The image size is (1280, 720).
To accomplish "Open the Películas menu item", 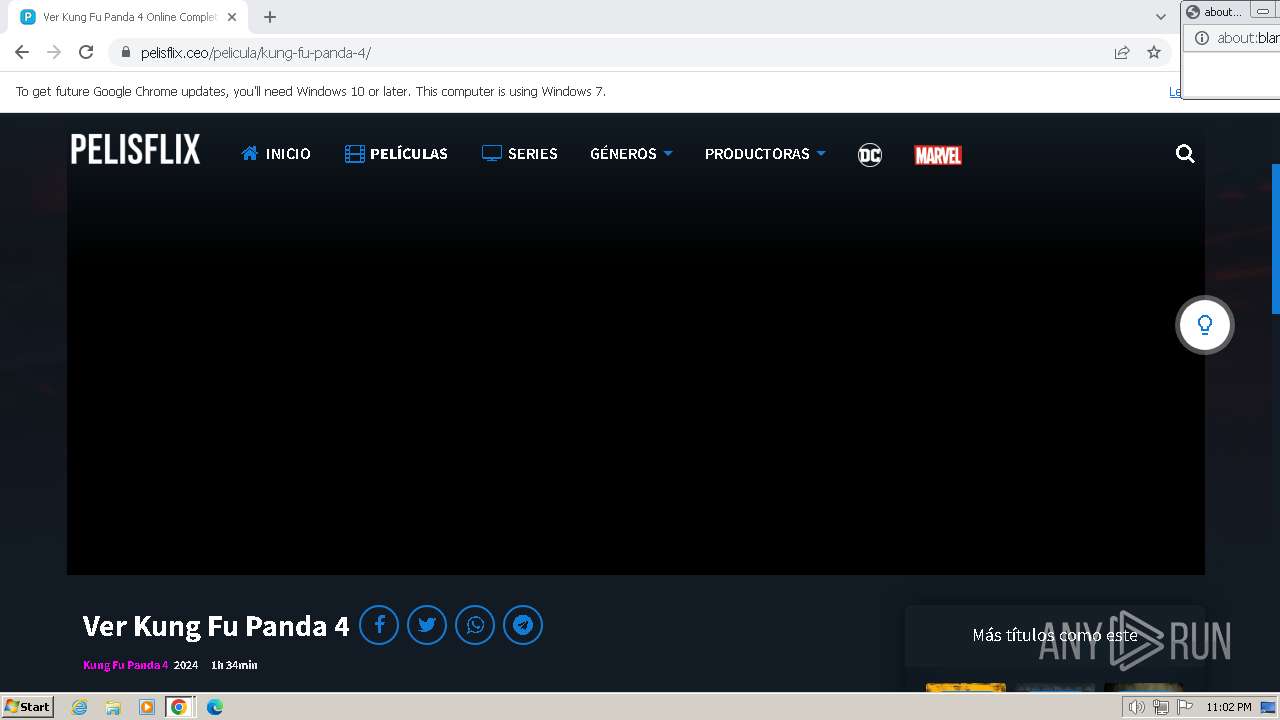I will coord(396,154).
